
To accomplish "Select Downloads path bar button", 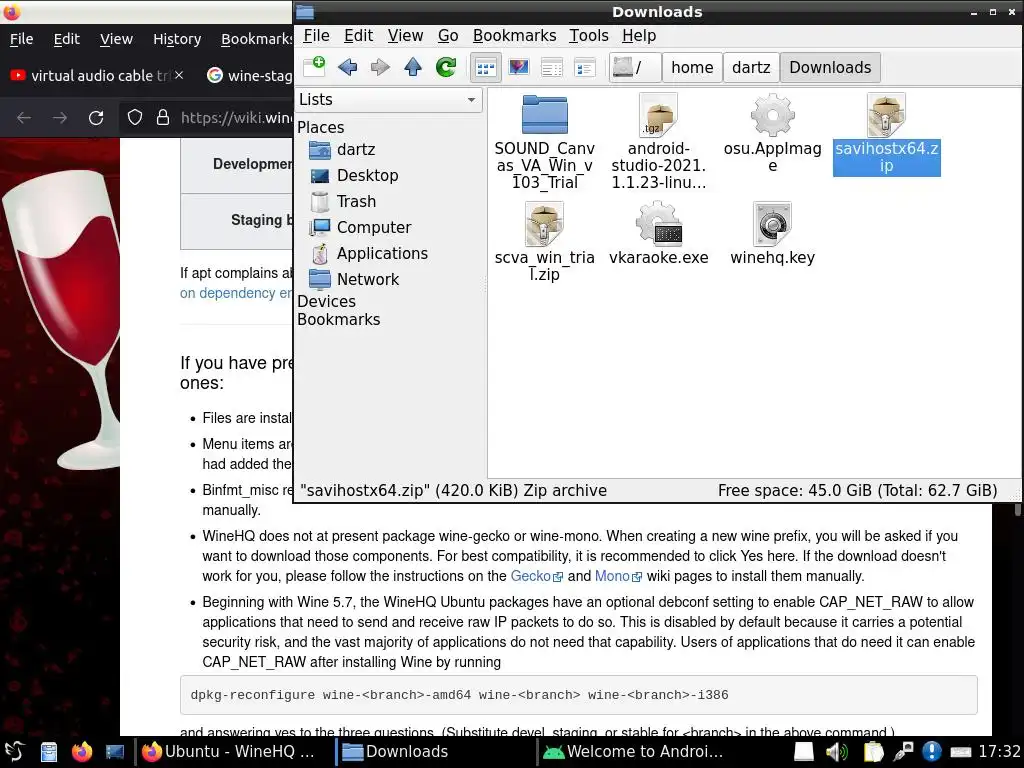I will point(830,67).
